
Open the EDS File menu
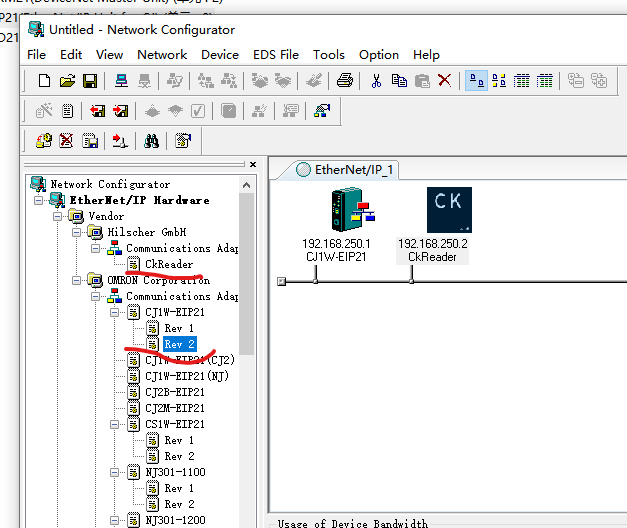(276, 54)
